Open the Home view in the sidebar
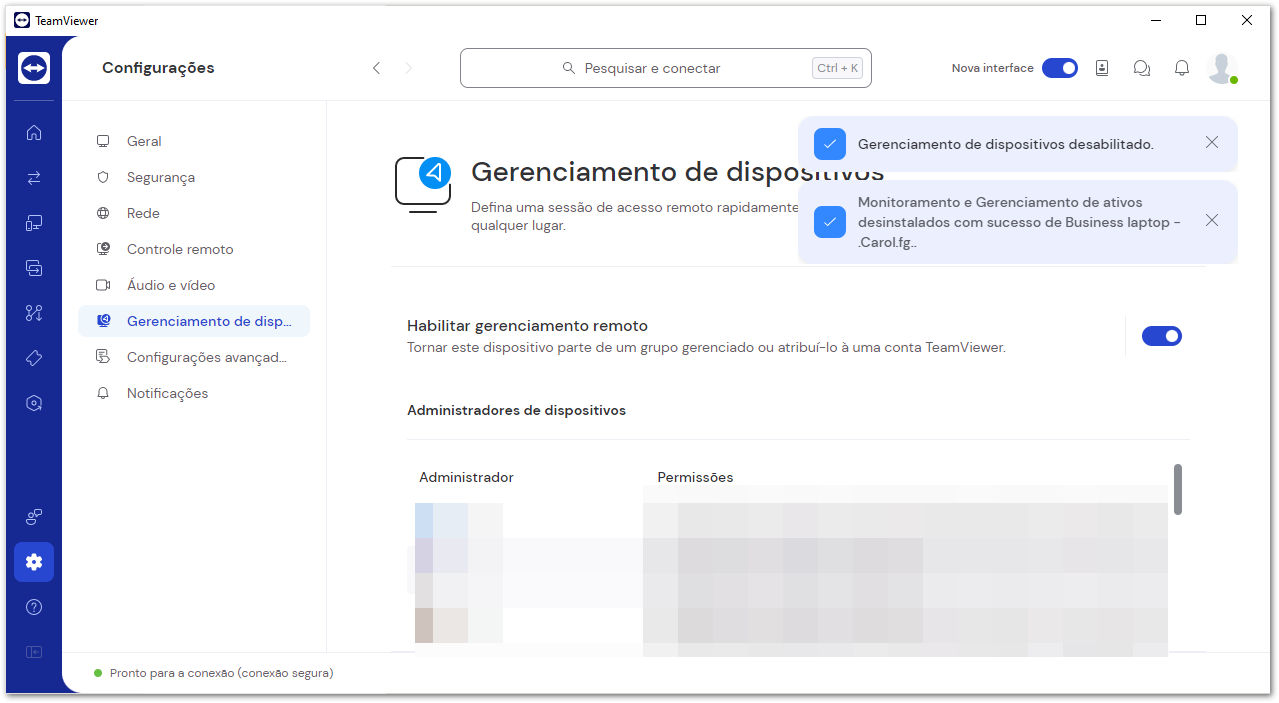Screen dimensions: 1279x703 coord(33,131)
